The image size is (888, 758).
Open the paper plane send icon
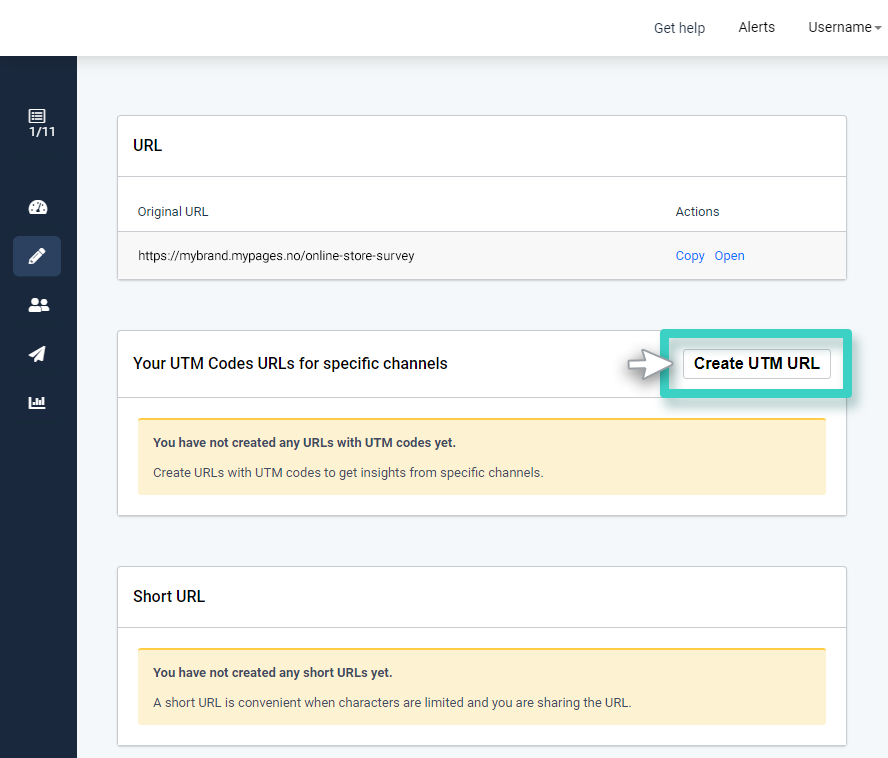[37, 354]
